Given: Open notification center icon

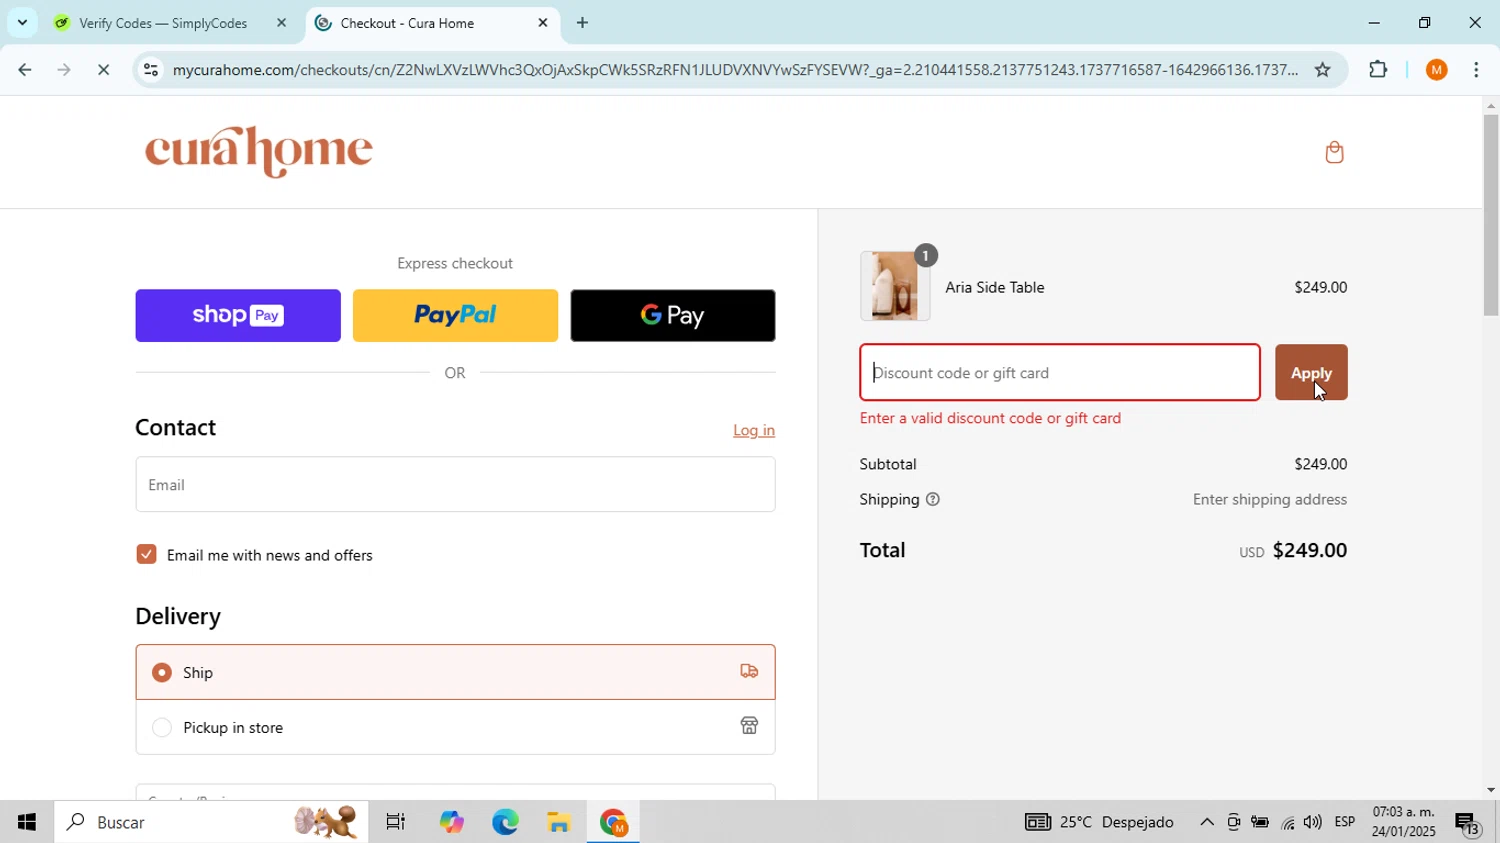Looking at the screenshot, I should [1468, 824].
